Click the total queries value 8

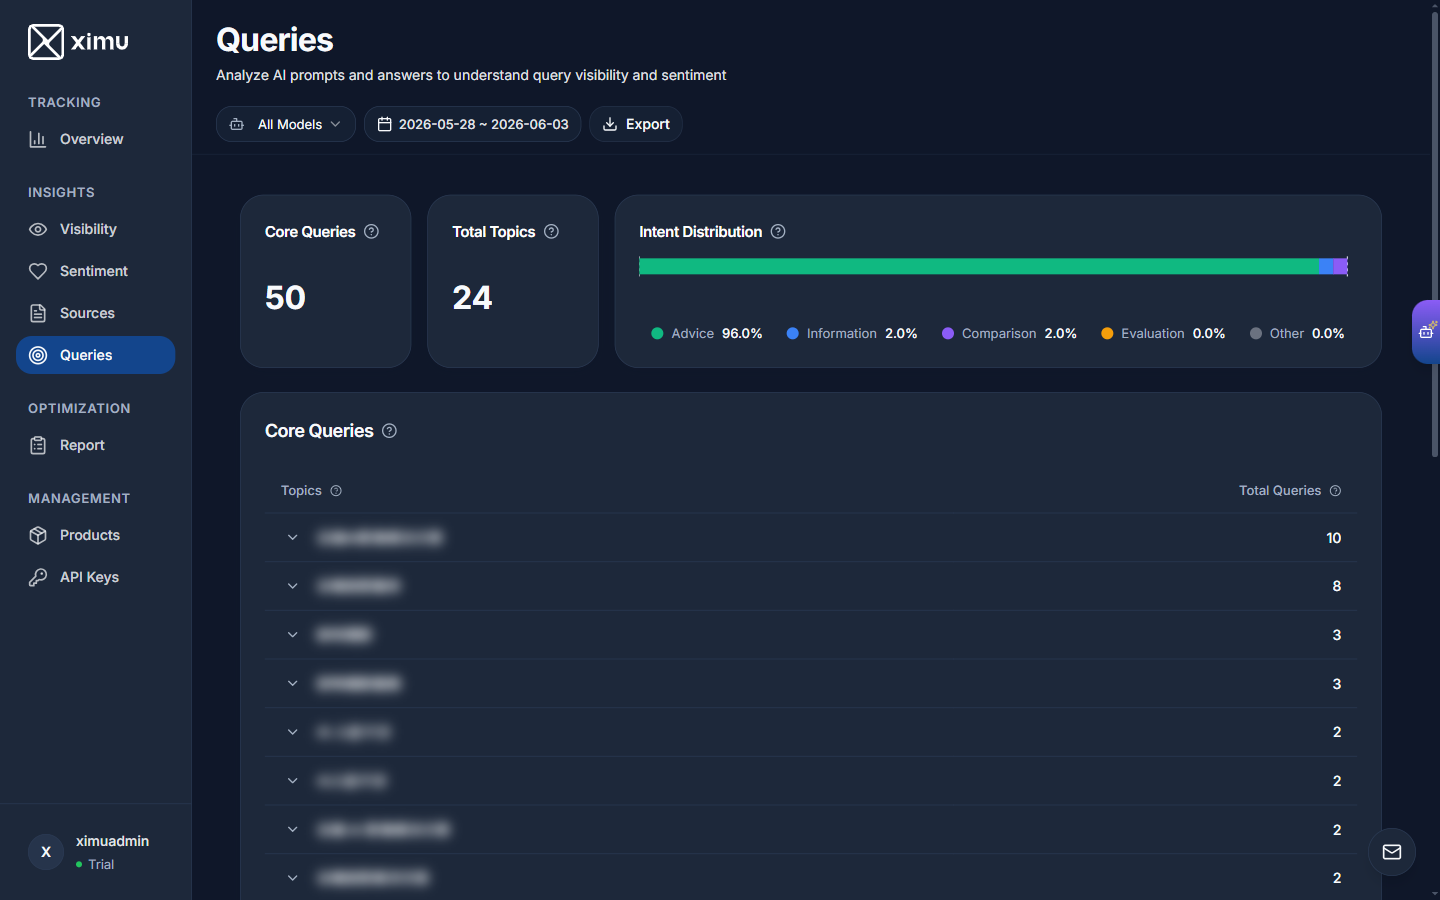1337,586
